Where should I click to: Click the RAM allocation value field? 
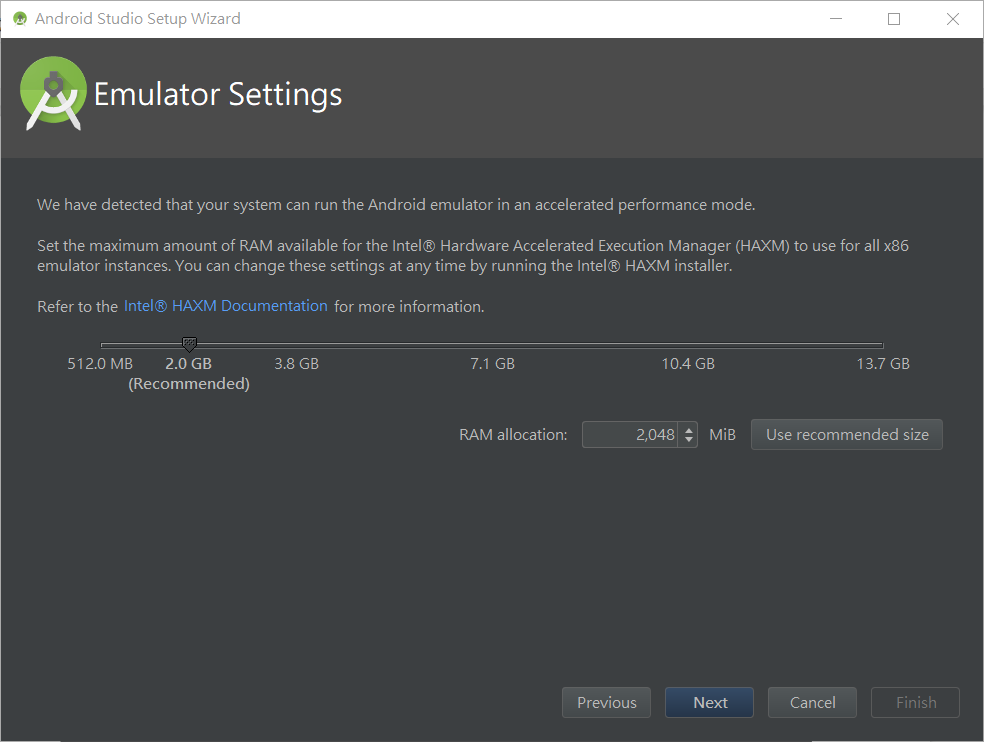629,434
